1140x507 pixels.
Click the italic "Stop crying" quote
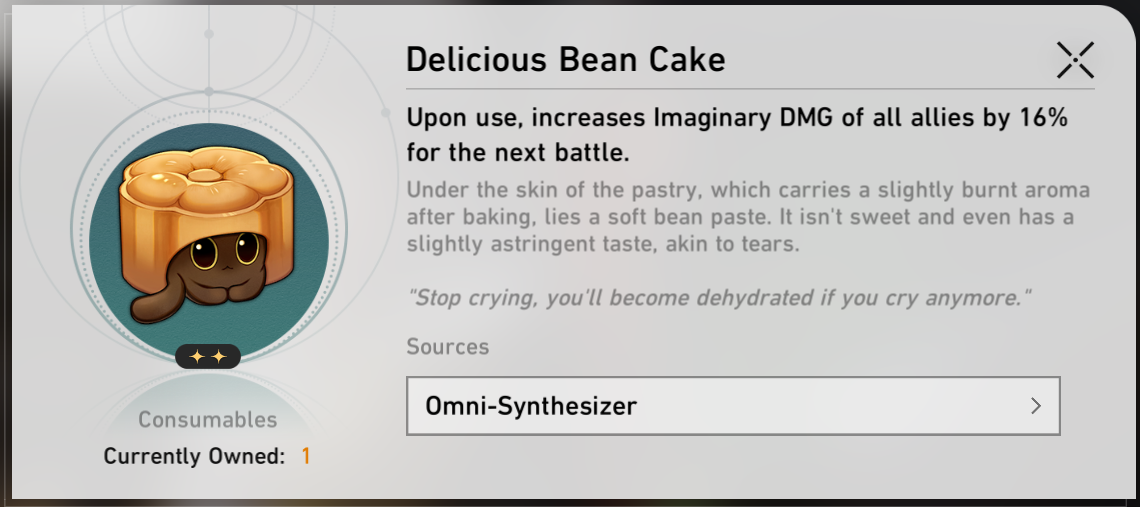click(x=719, y=298)
